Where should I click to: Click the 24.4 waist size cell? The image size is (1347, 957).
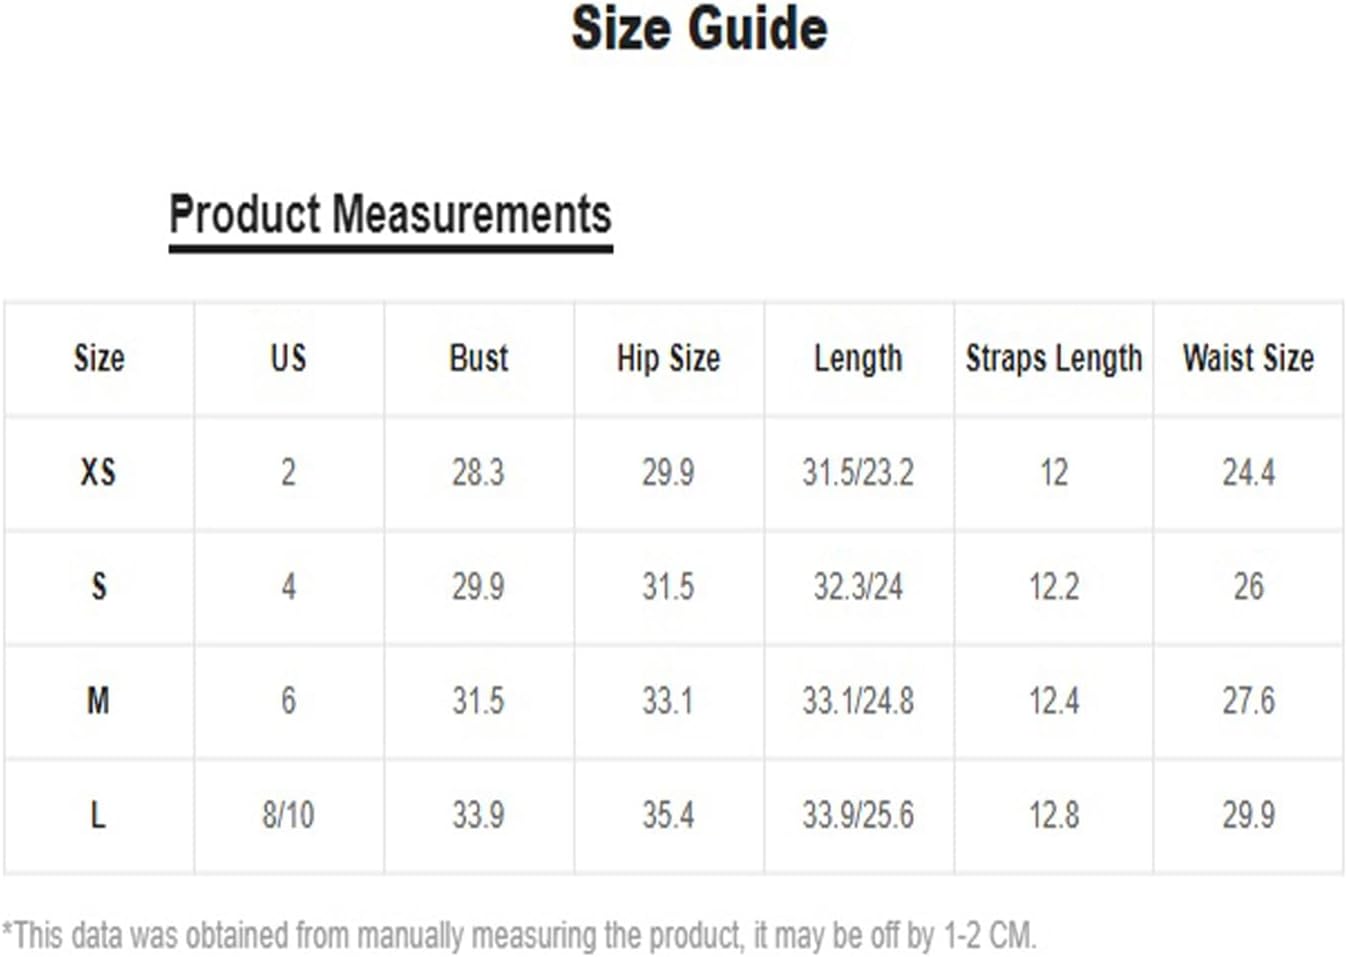[x=1248, y=472]
